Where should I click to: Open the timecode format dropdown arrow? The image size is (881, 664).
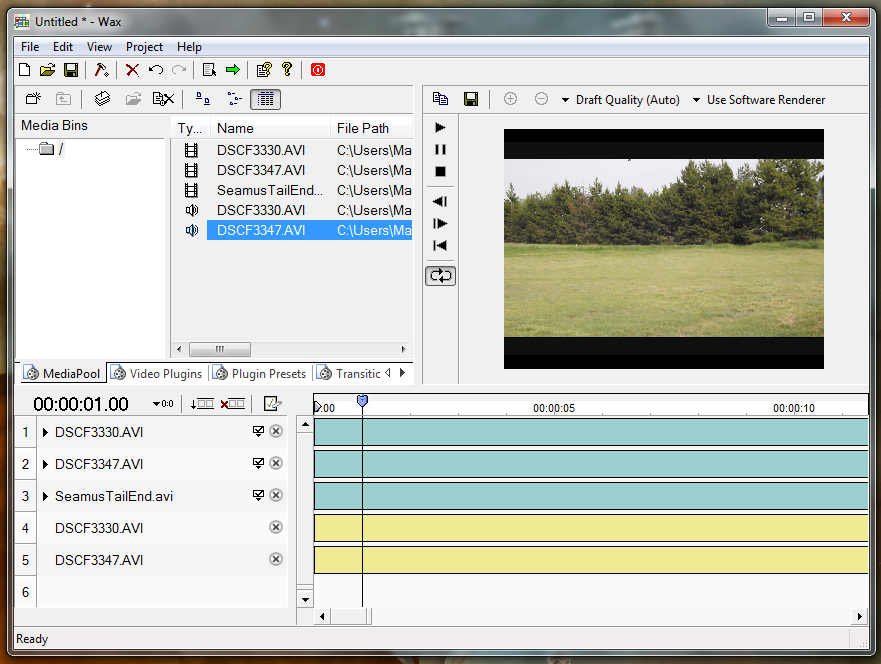(163, 404)
